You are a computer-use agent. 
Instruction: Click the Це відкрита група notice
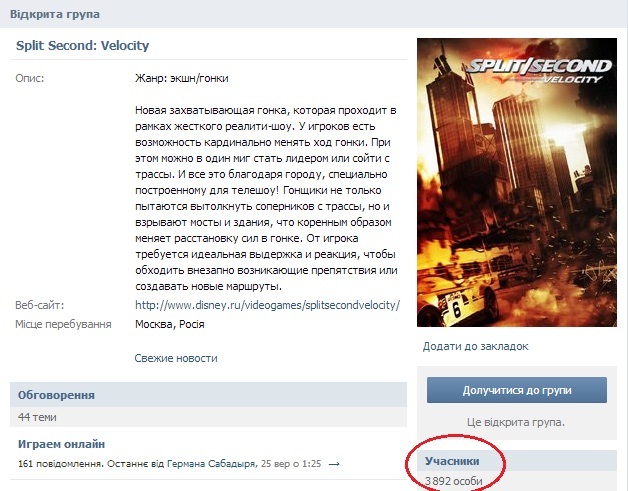pos(515,422)
